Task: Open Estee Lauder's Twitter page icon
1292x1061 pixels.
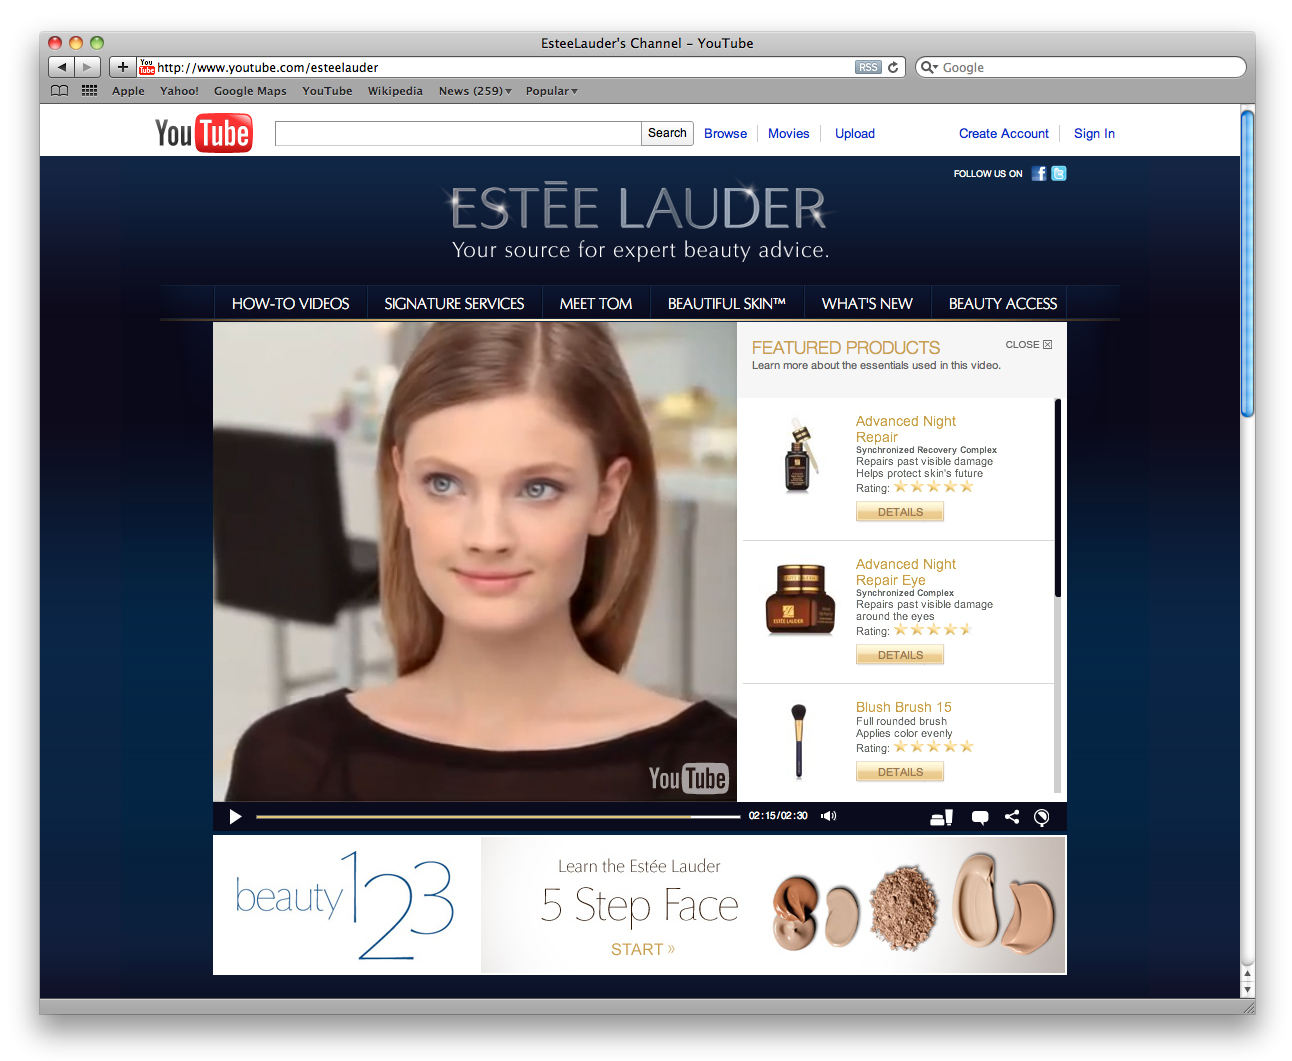Action: tap(1059, 173)
